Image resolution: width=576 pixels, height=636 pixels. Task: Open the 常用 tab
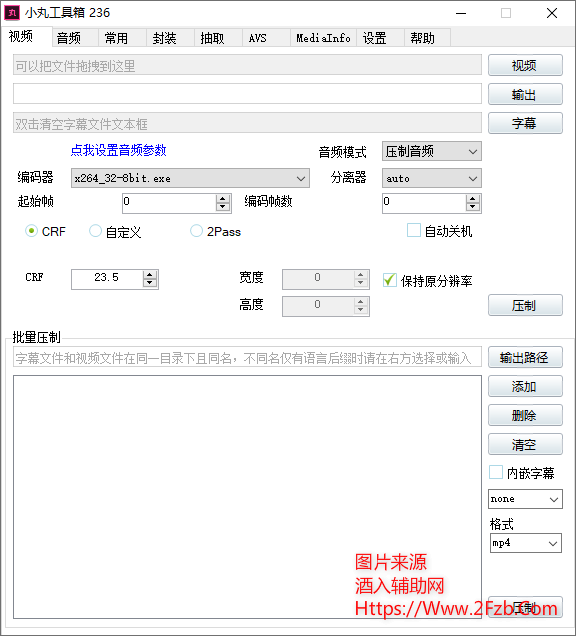coord(122,38)
